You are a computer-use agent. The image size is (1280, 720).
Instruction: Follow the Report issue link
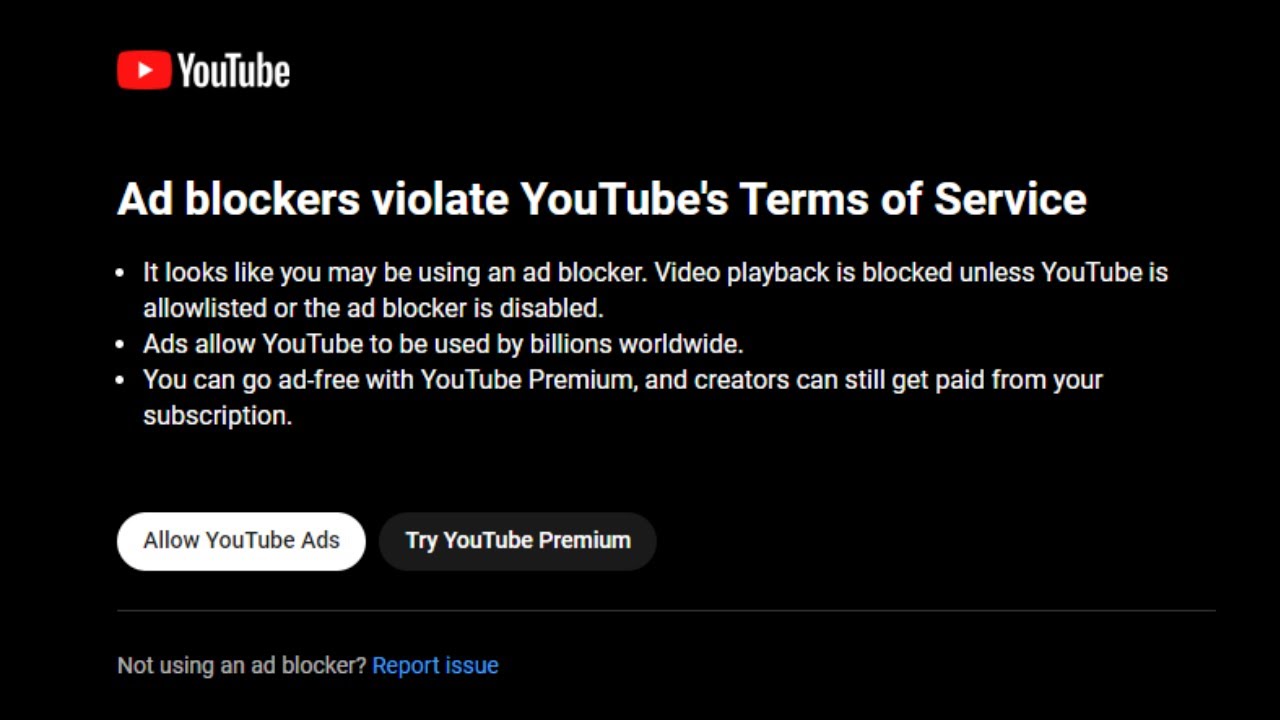[x=435, y=666]
